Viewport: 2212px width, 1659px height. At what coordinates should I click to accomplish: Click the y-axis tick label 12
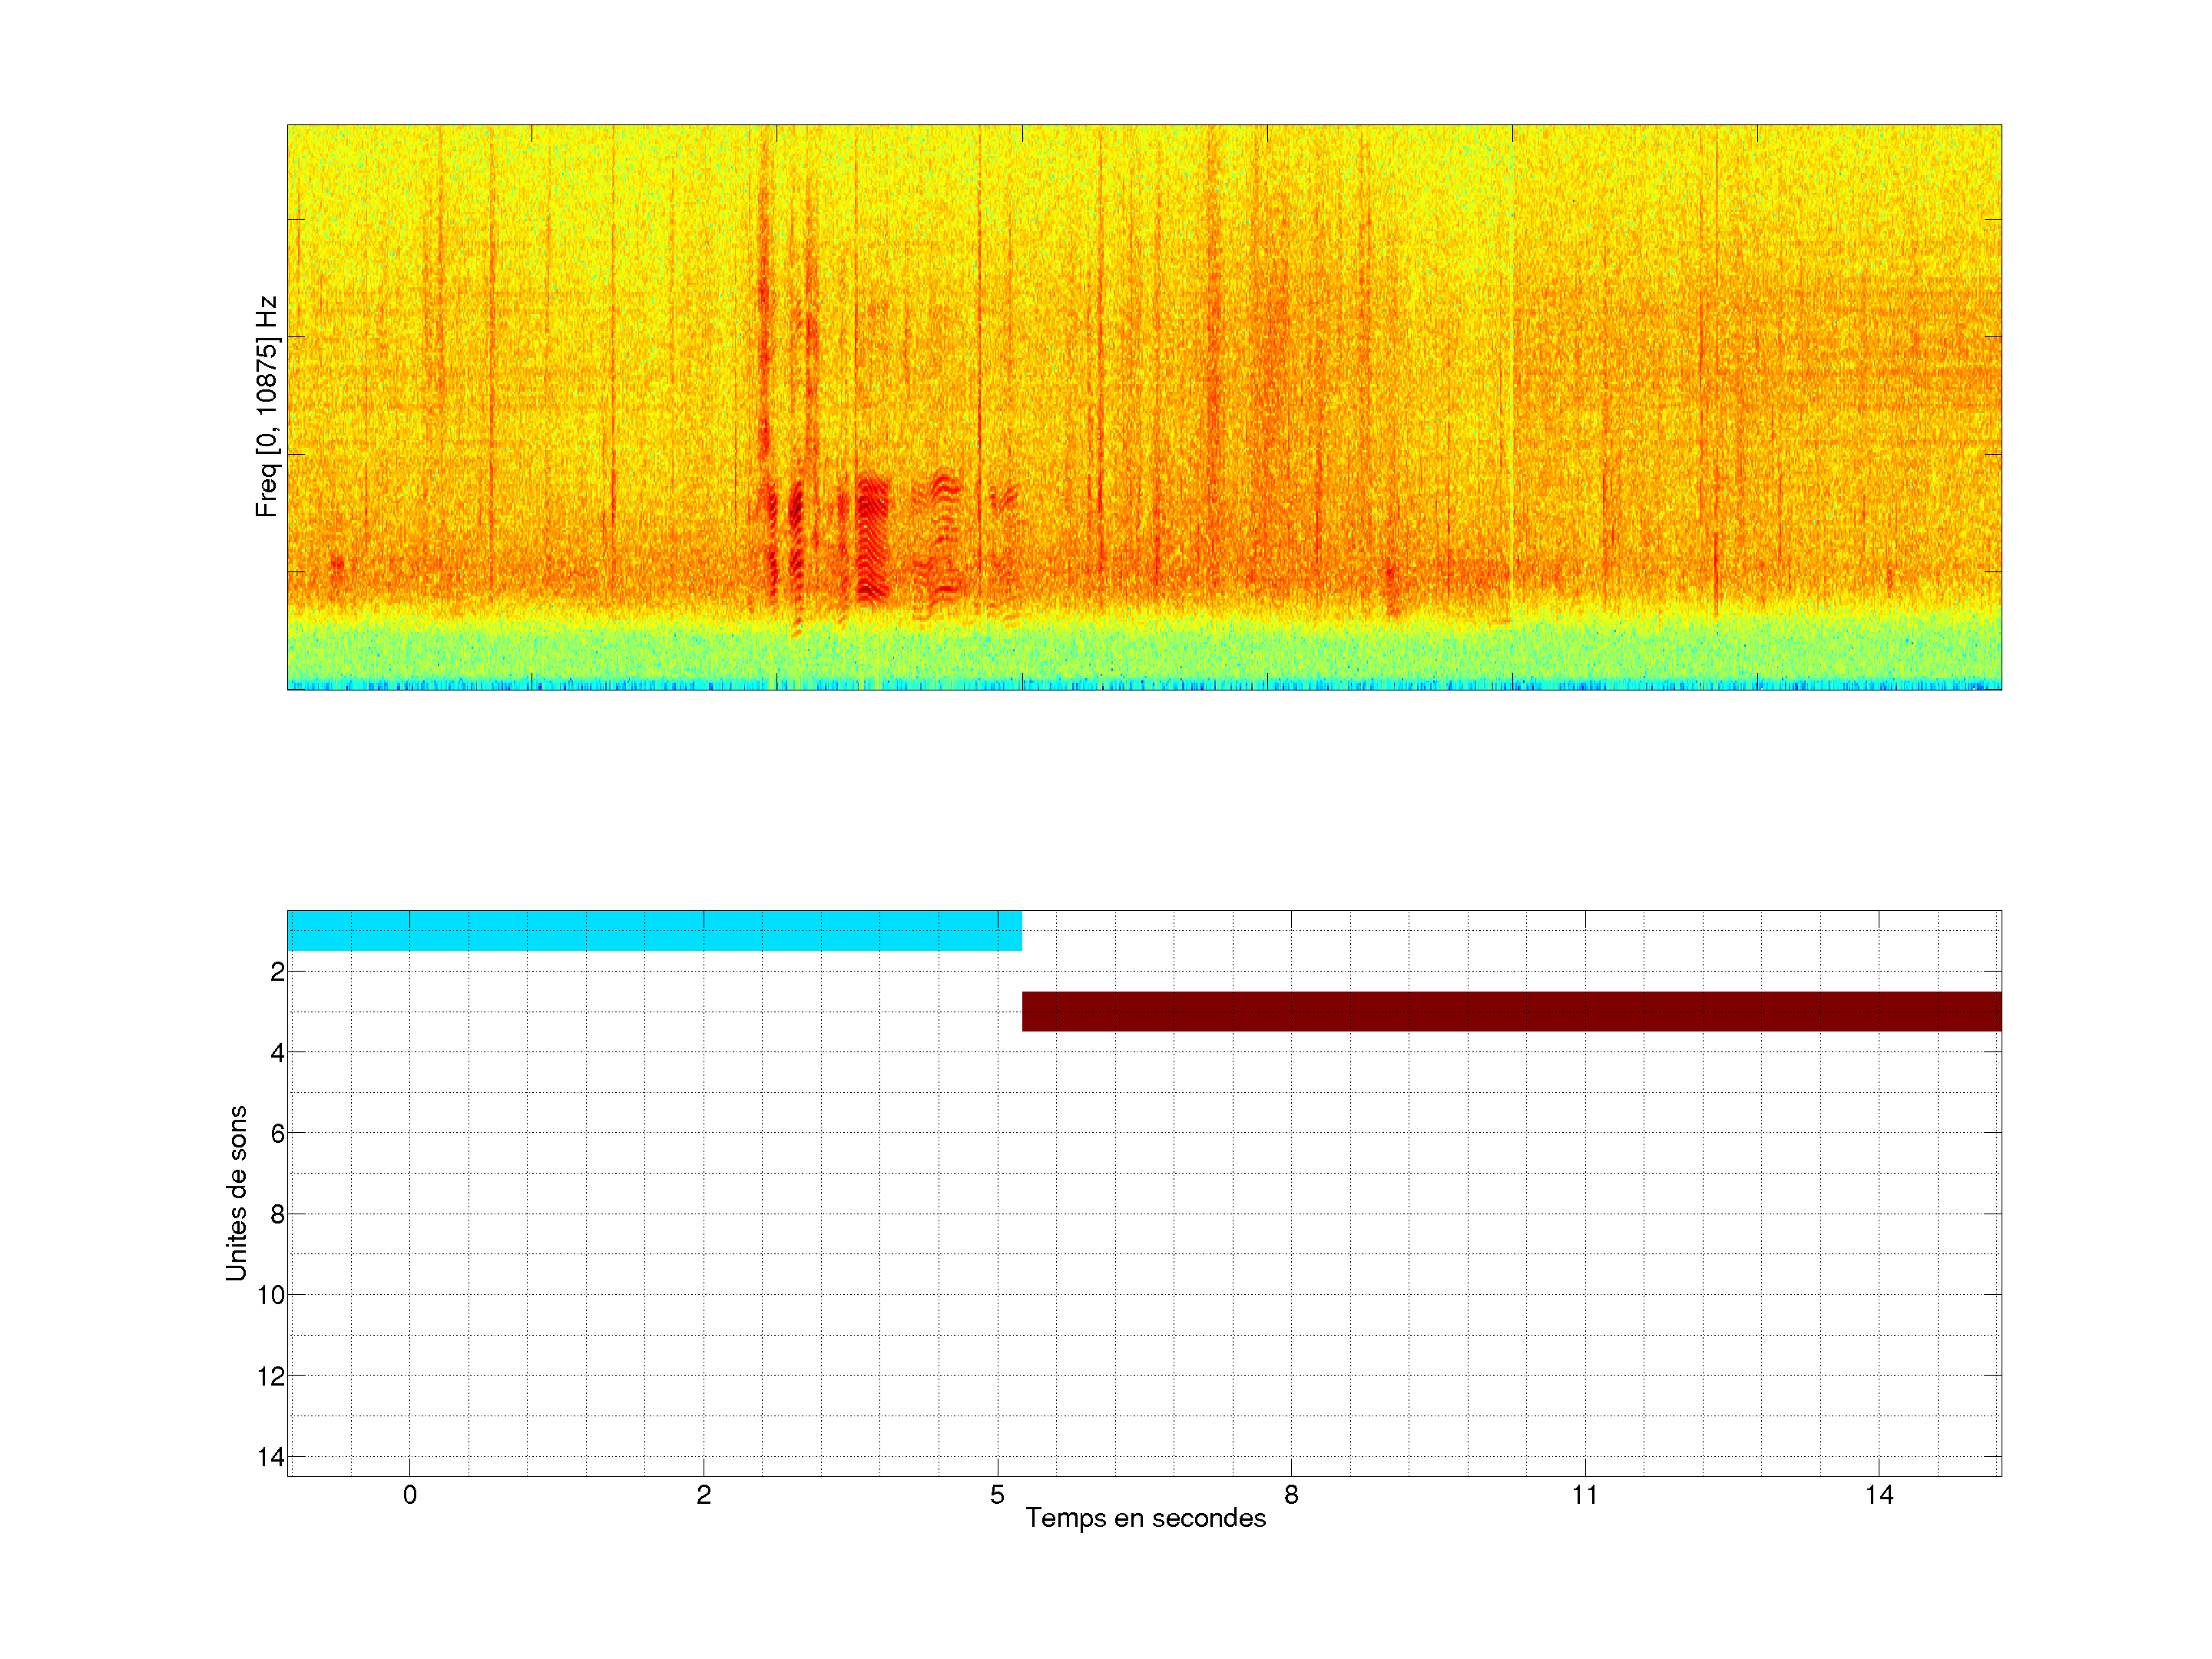click(271, 1376)
